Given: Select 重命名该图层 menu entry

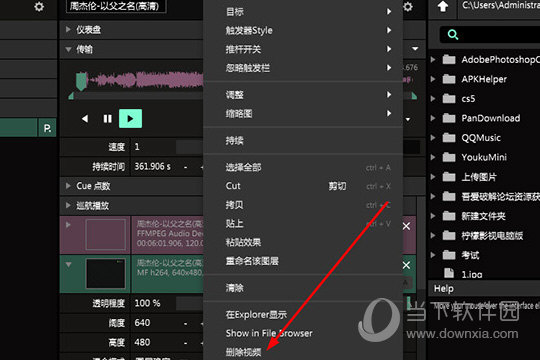Looking at the screenshot, I should click(303, 261).
